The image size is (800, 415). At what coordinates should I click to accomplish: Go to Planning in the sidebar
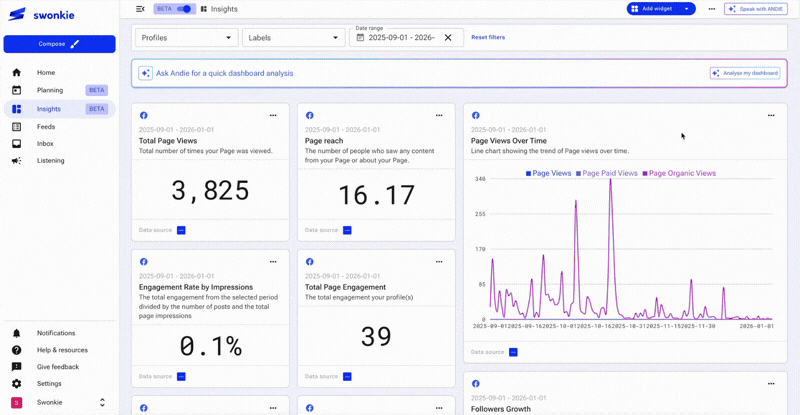(50, 90)
